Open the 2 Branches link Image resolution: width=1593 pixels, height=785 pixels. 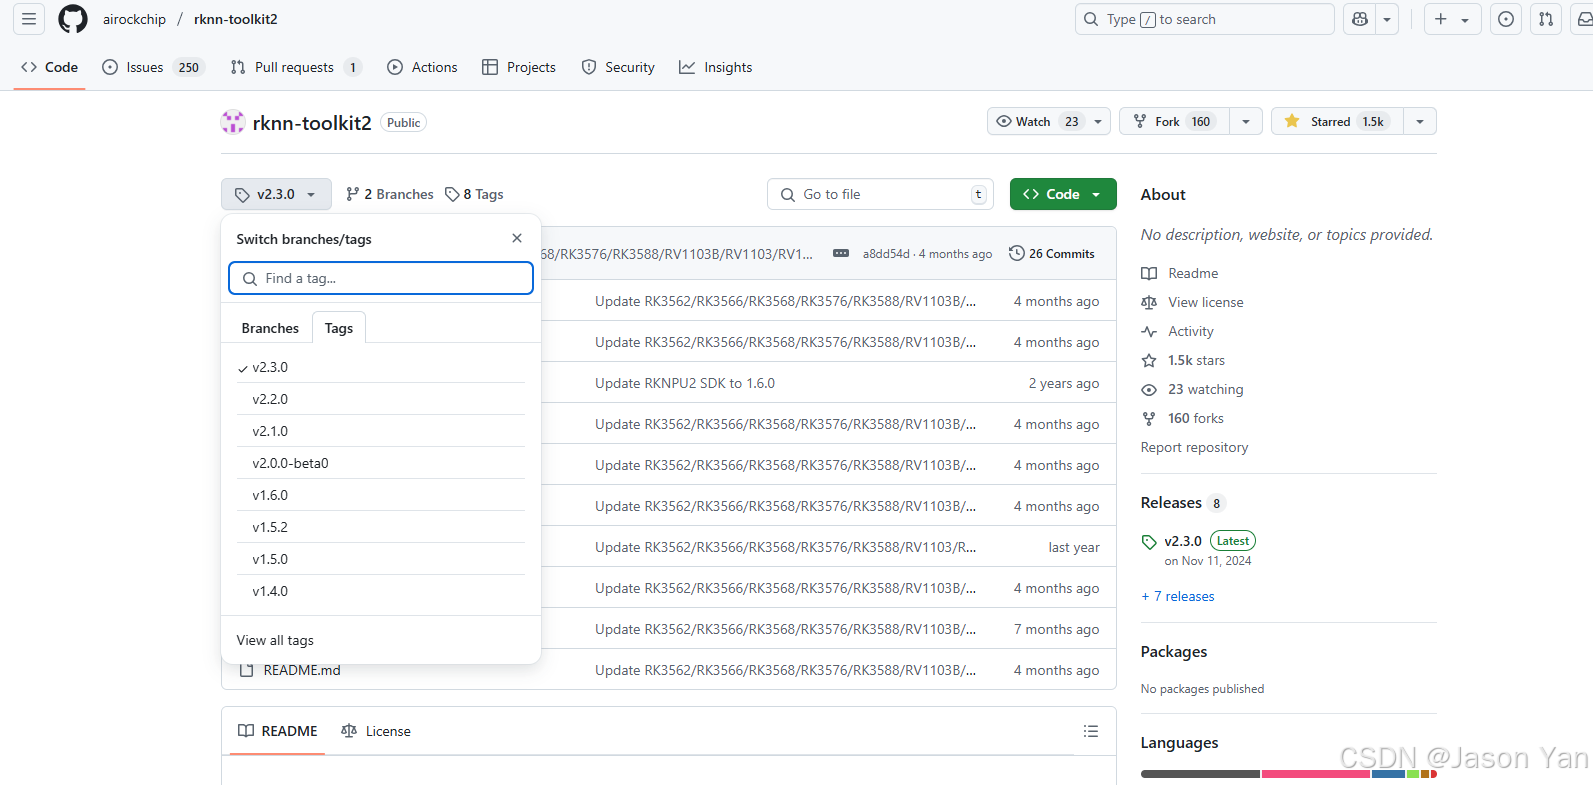pyautogui.click(x=390, y=194)
